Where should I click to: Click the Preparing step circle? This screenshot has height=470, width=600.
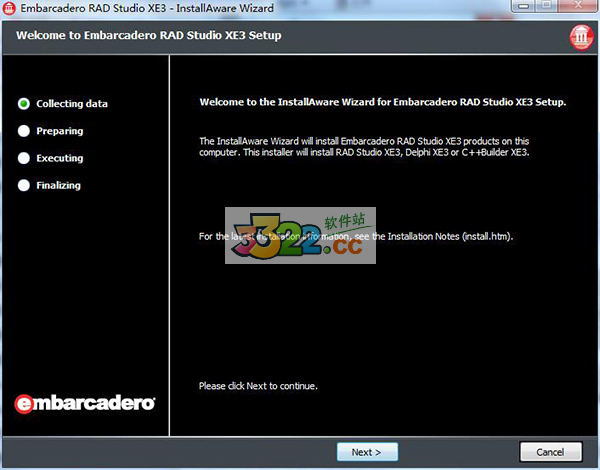24,131
